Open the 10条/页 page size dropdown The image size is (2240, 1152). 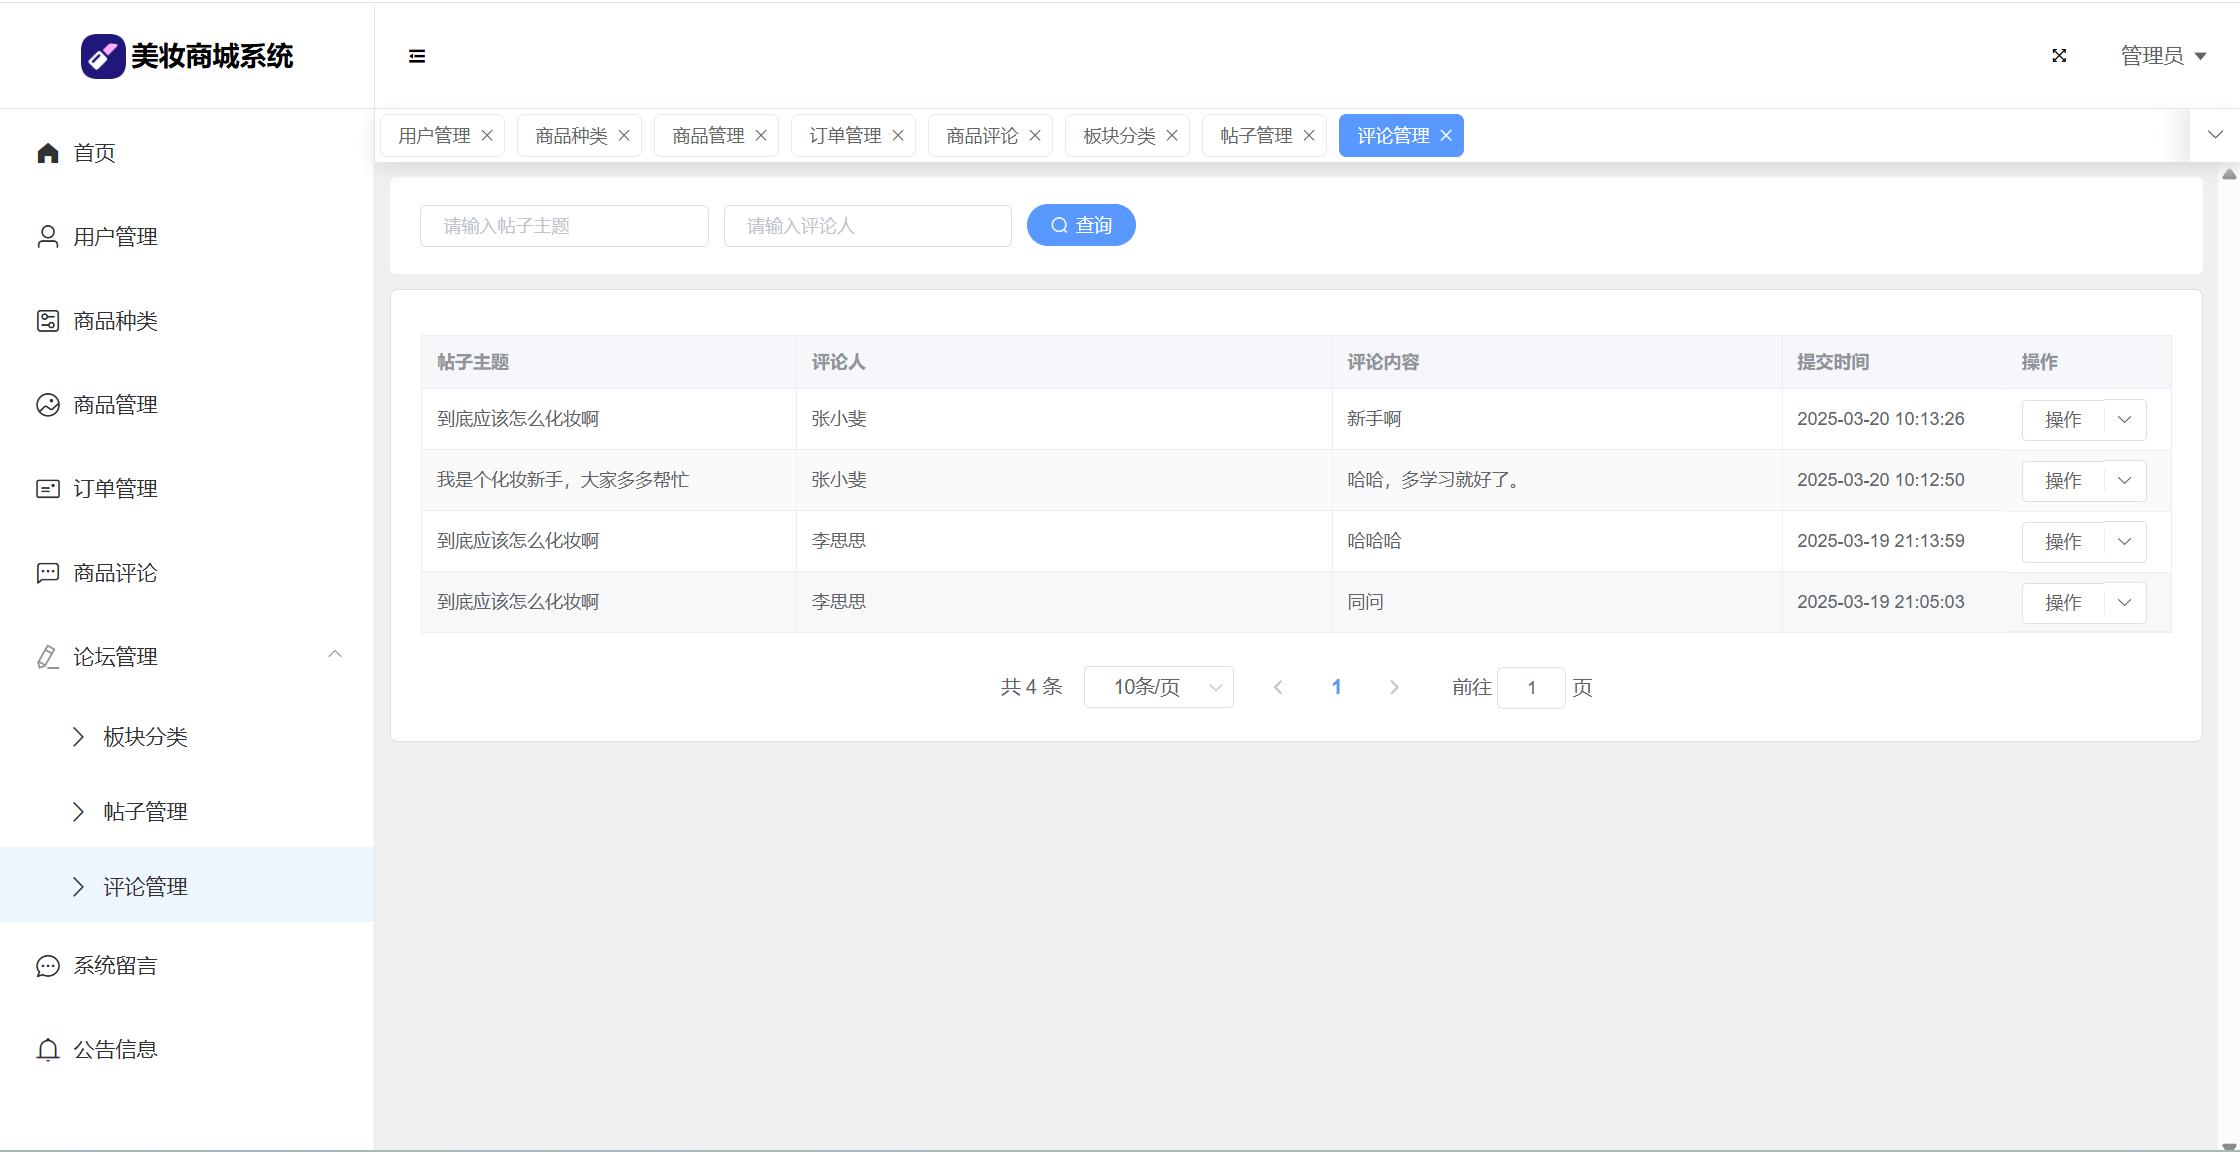(1158, 687)
